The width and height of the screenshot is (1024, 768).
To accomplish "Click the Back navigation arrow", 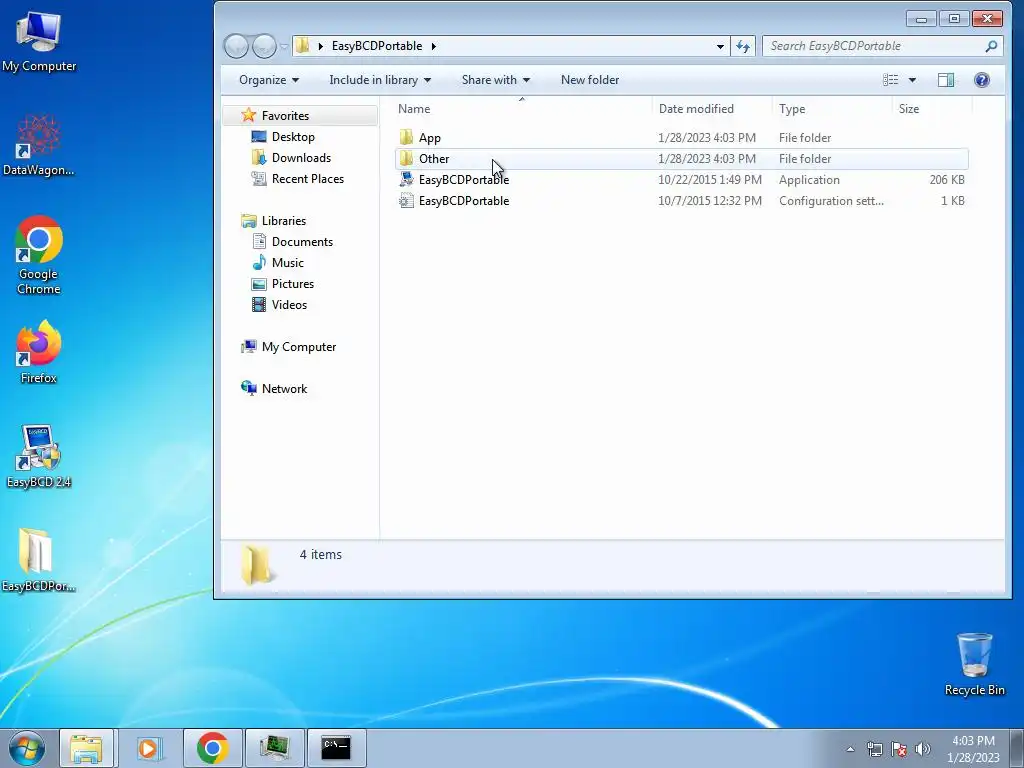I will (x=236, y=46).
